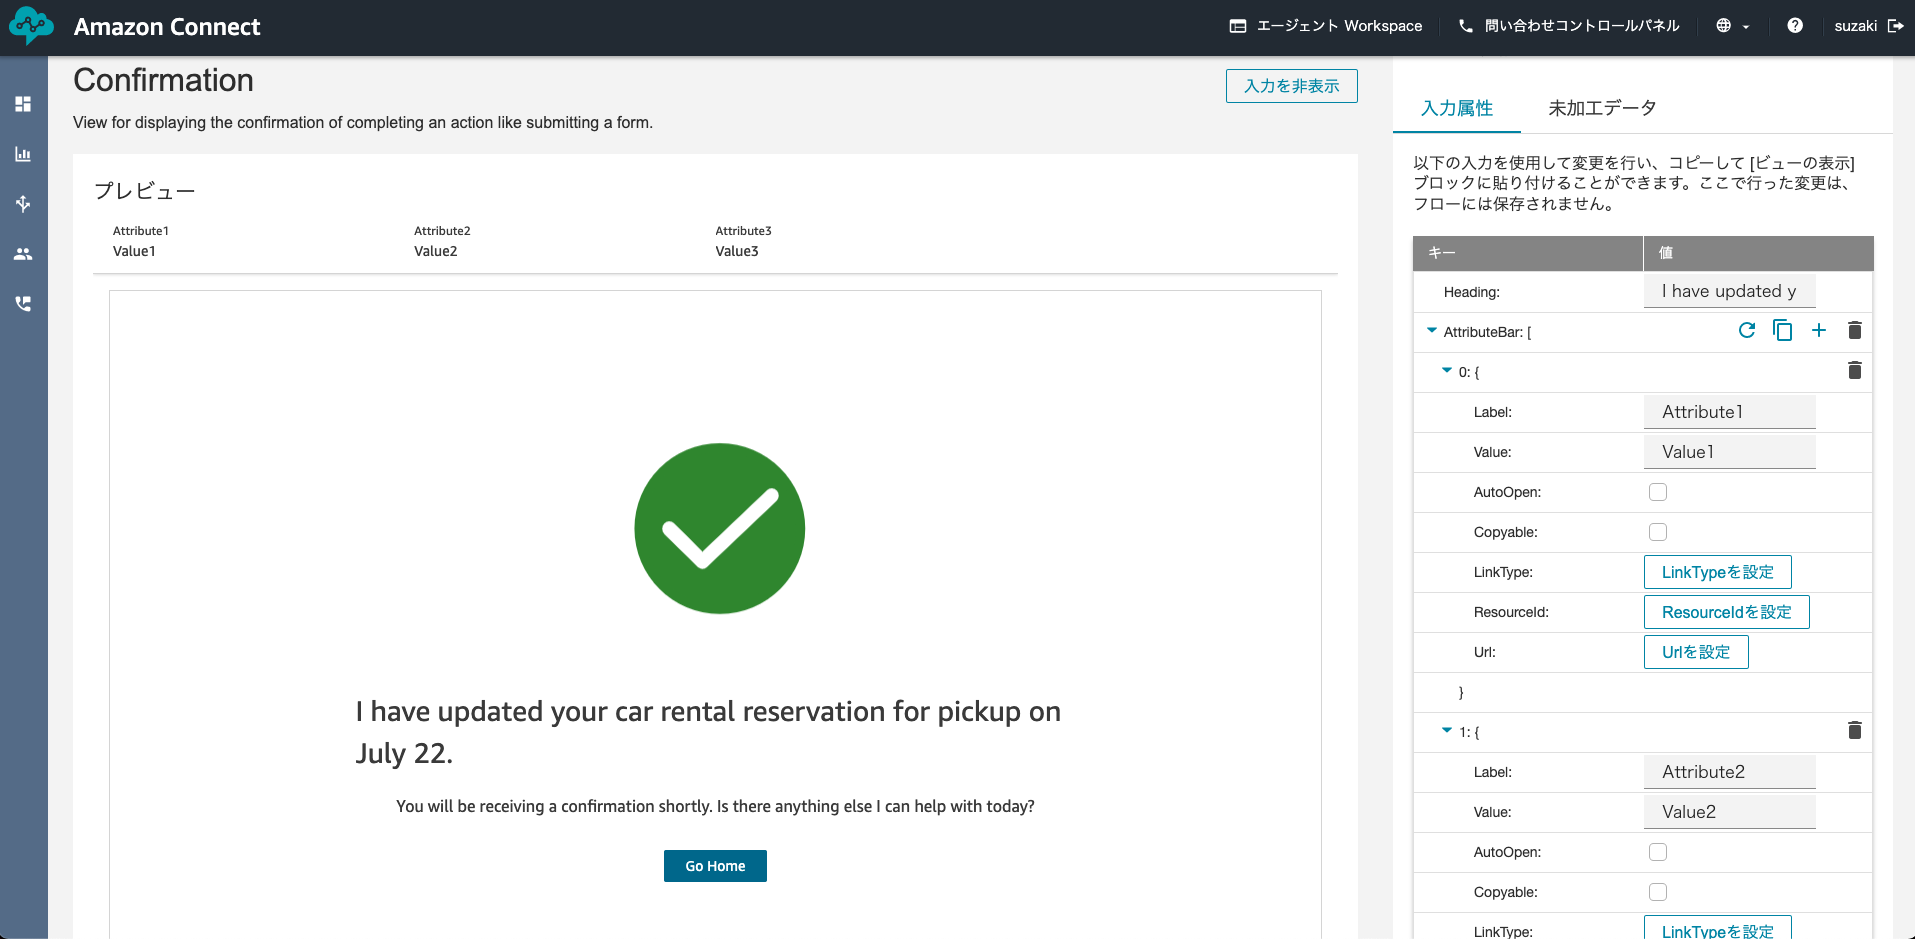Enable Copyable for Attribute1

click(1658, 532)
